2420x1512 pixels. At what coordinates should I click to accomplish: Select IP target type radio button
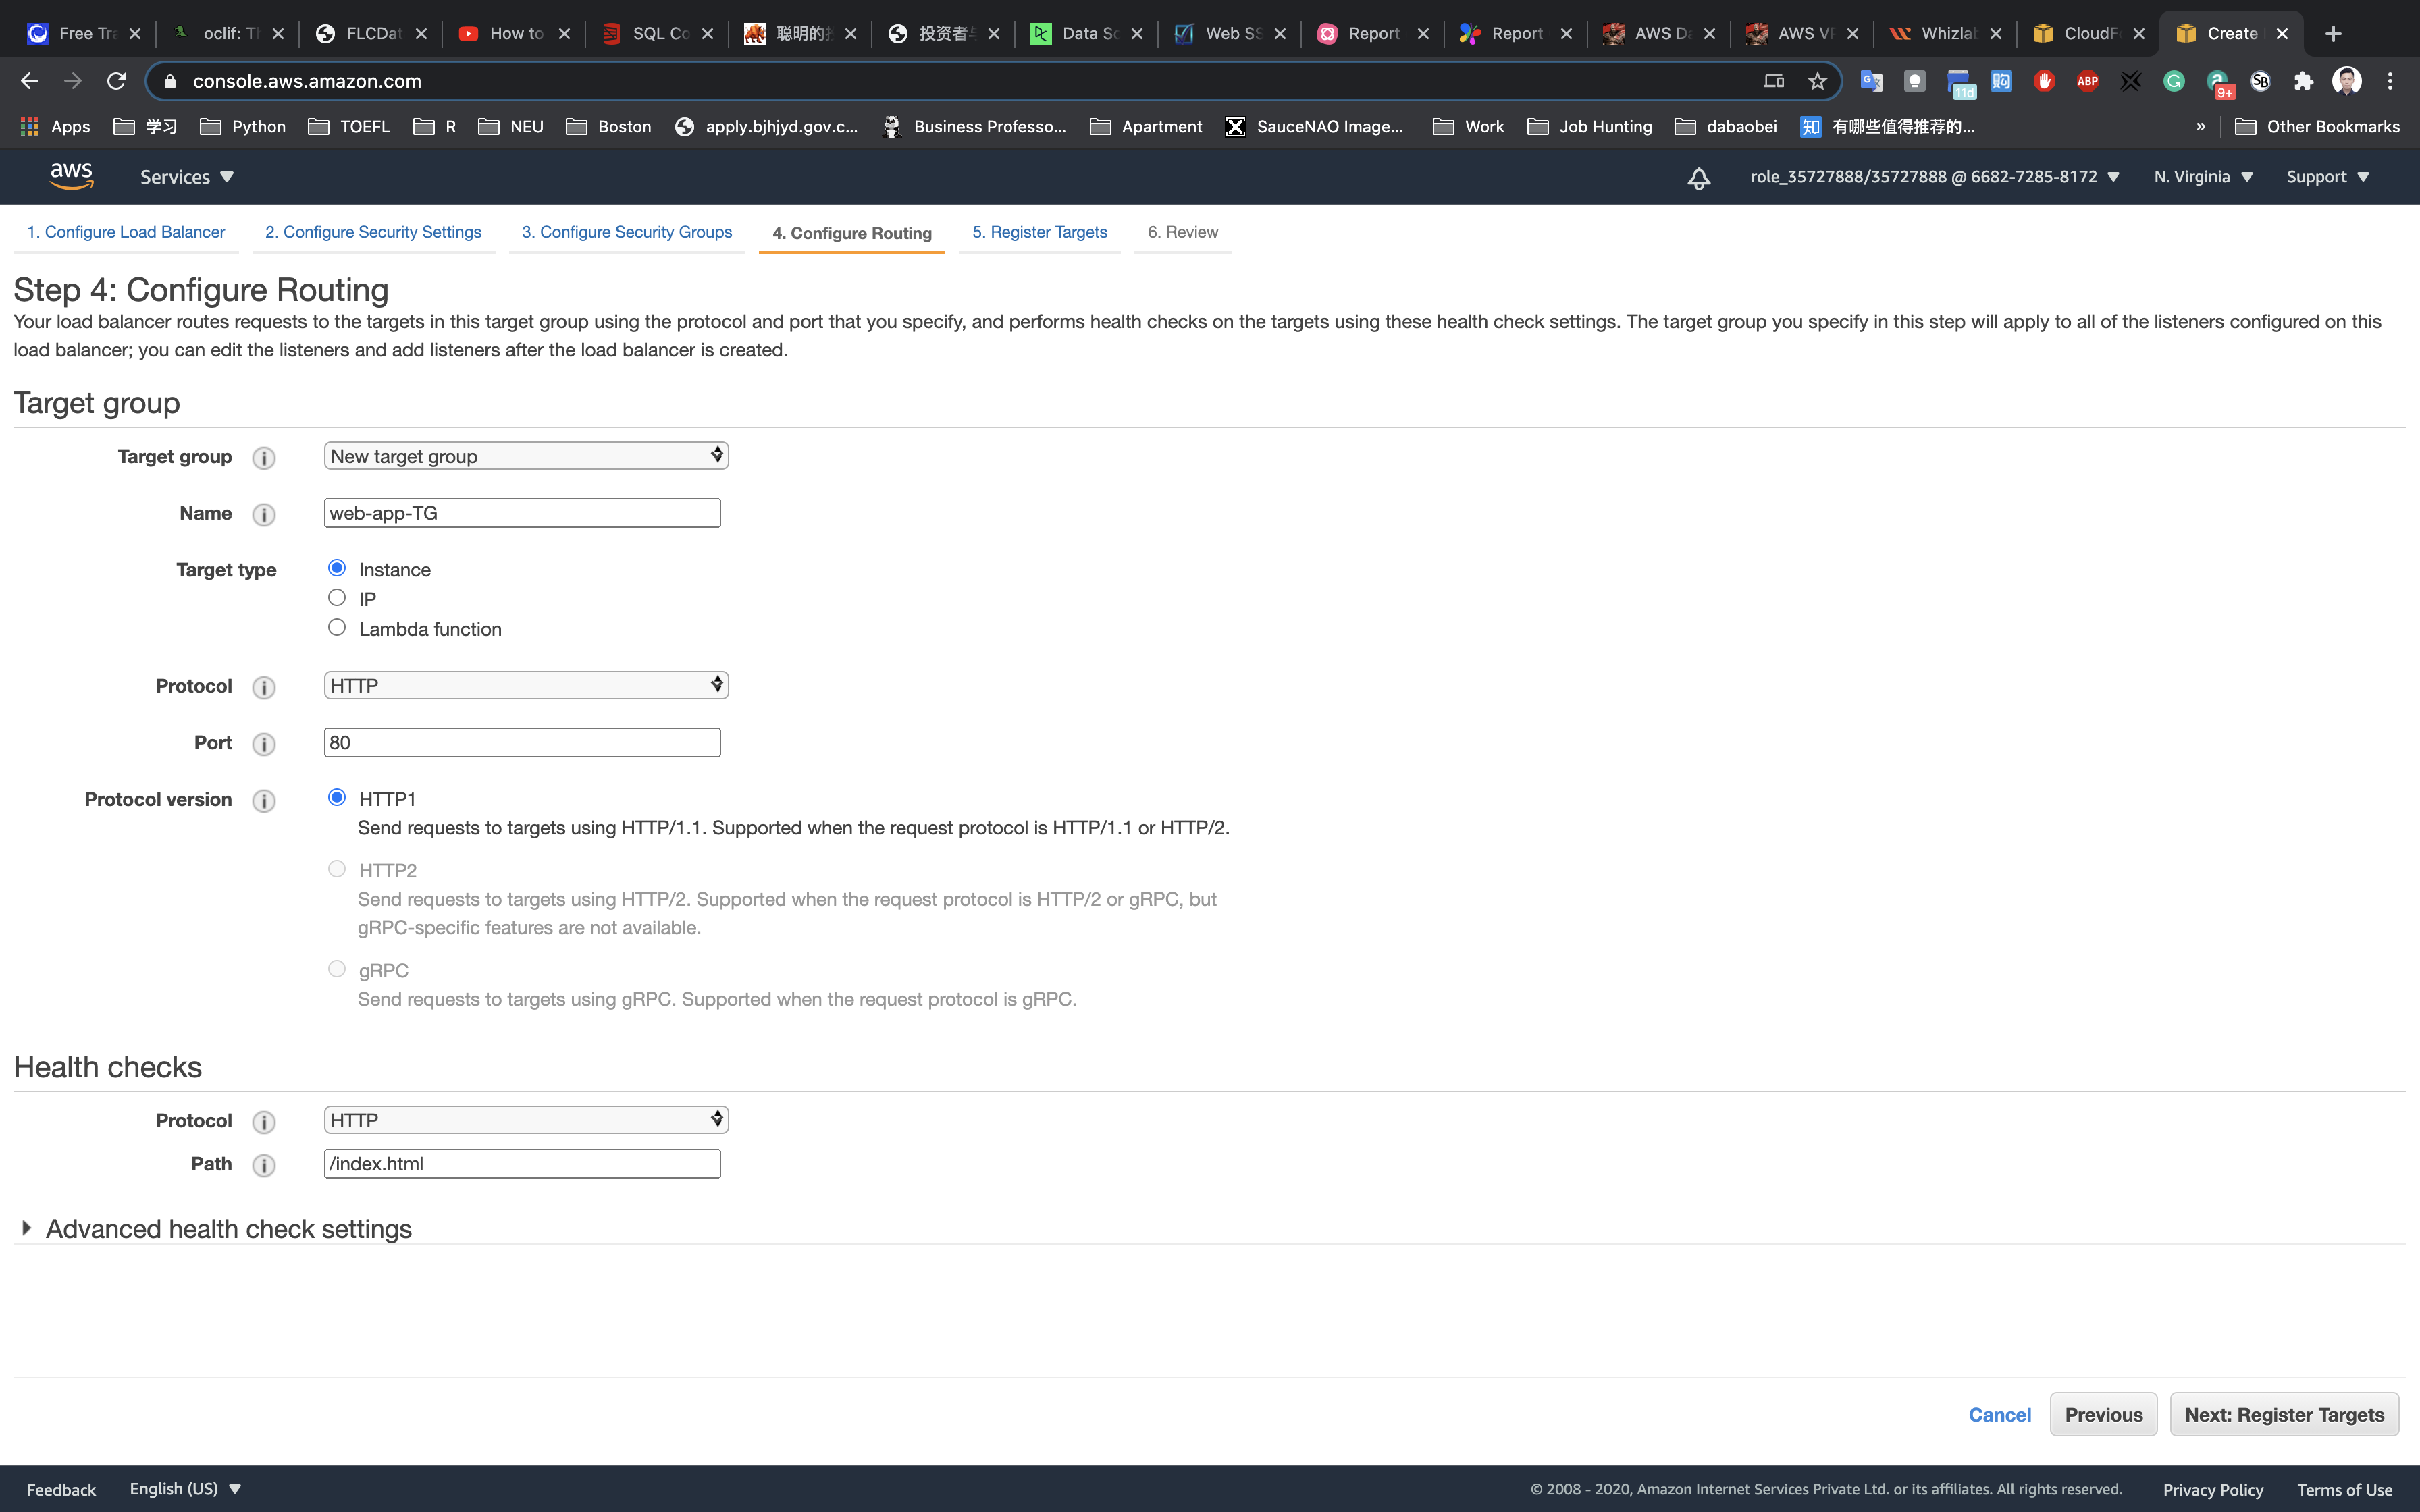point(337,598)
